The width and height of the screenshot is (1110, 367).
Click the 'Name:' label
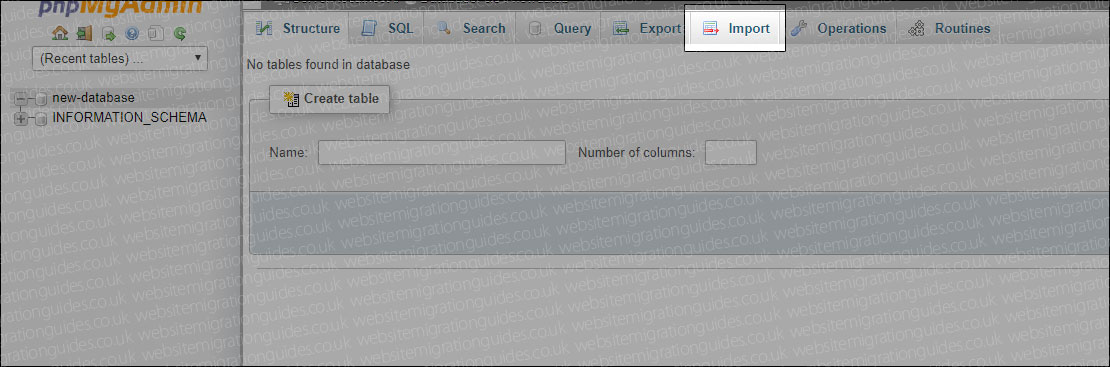pos(288,152)
